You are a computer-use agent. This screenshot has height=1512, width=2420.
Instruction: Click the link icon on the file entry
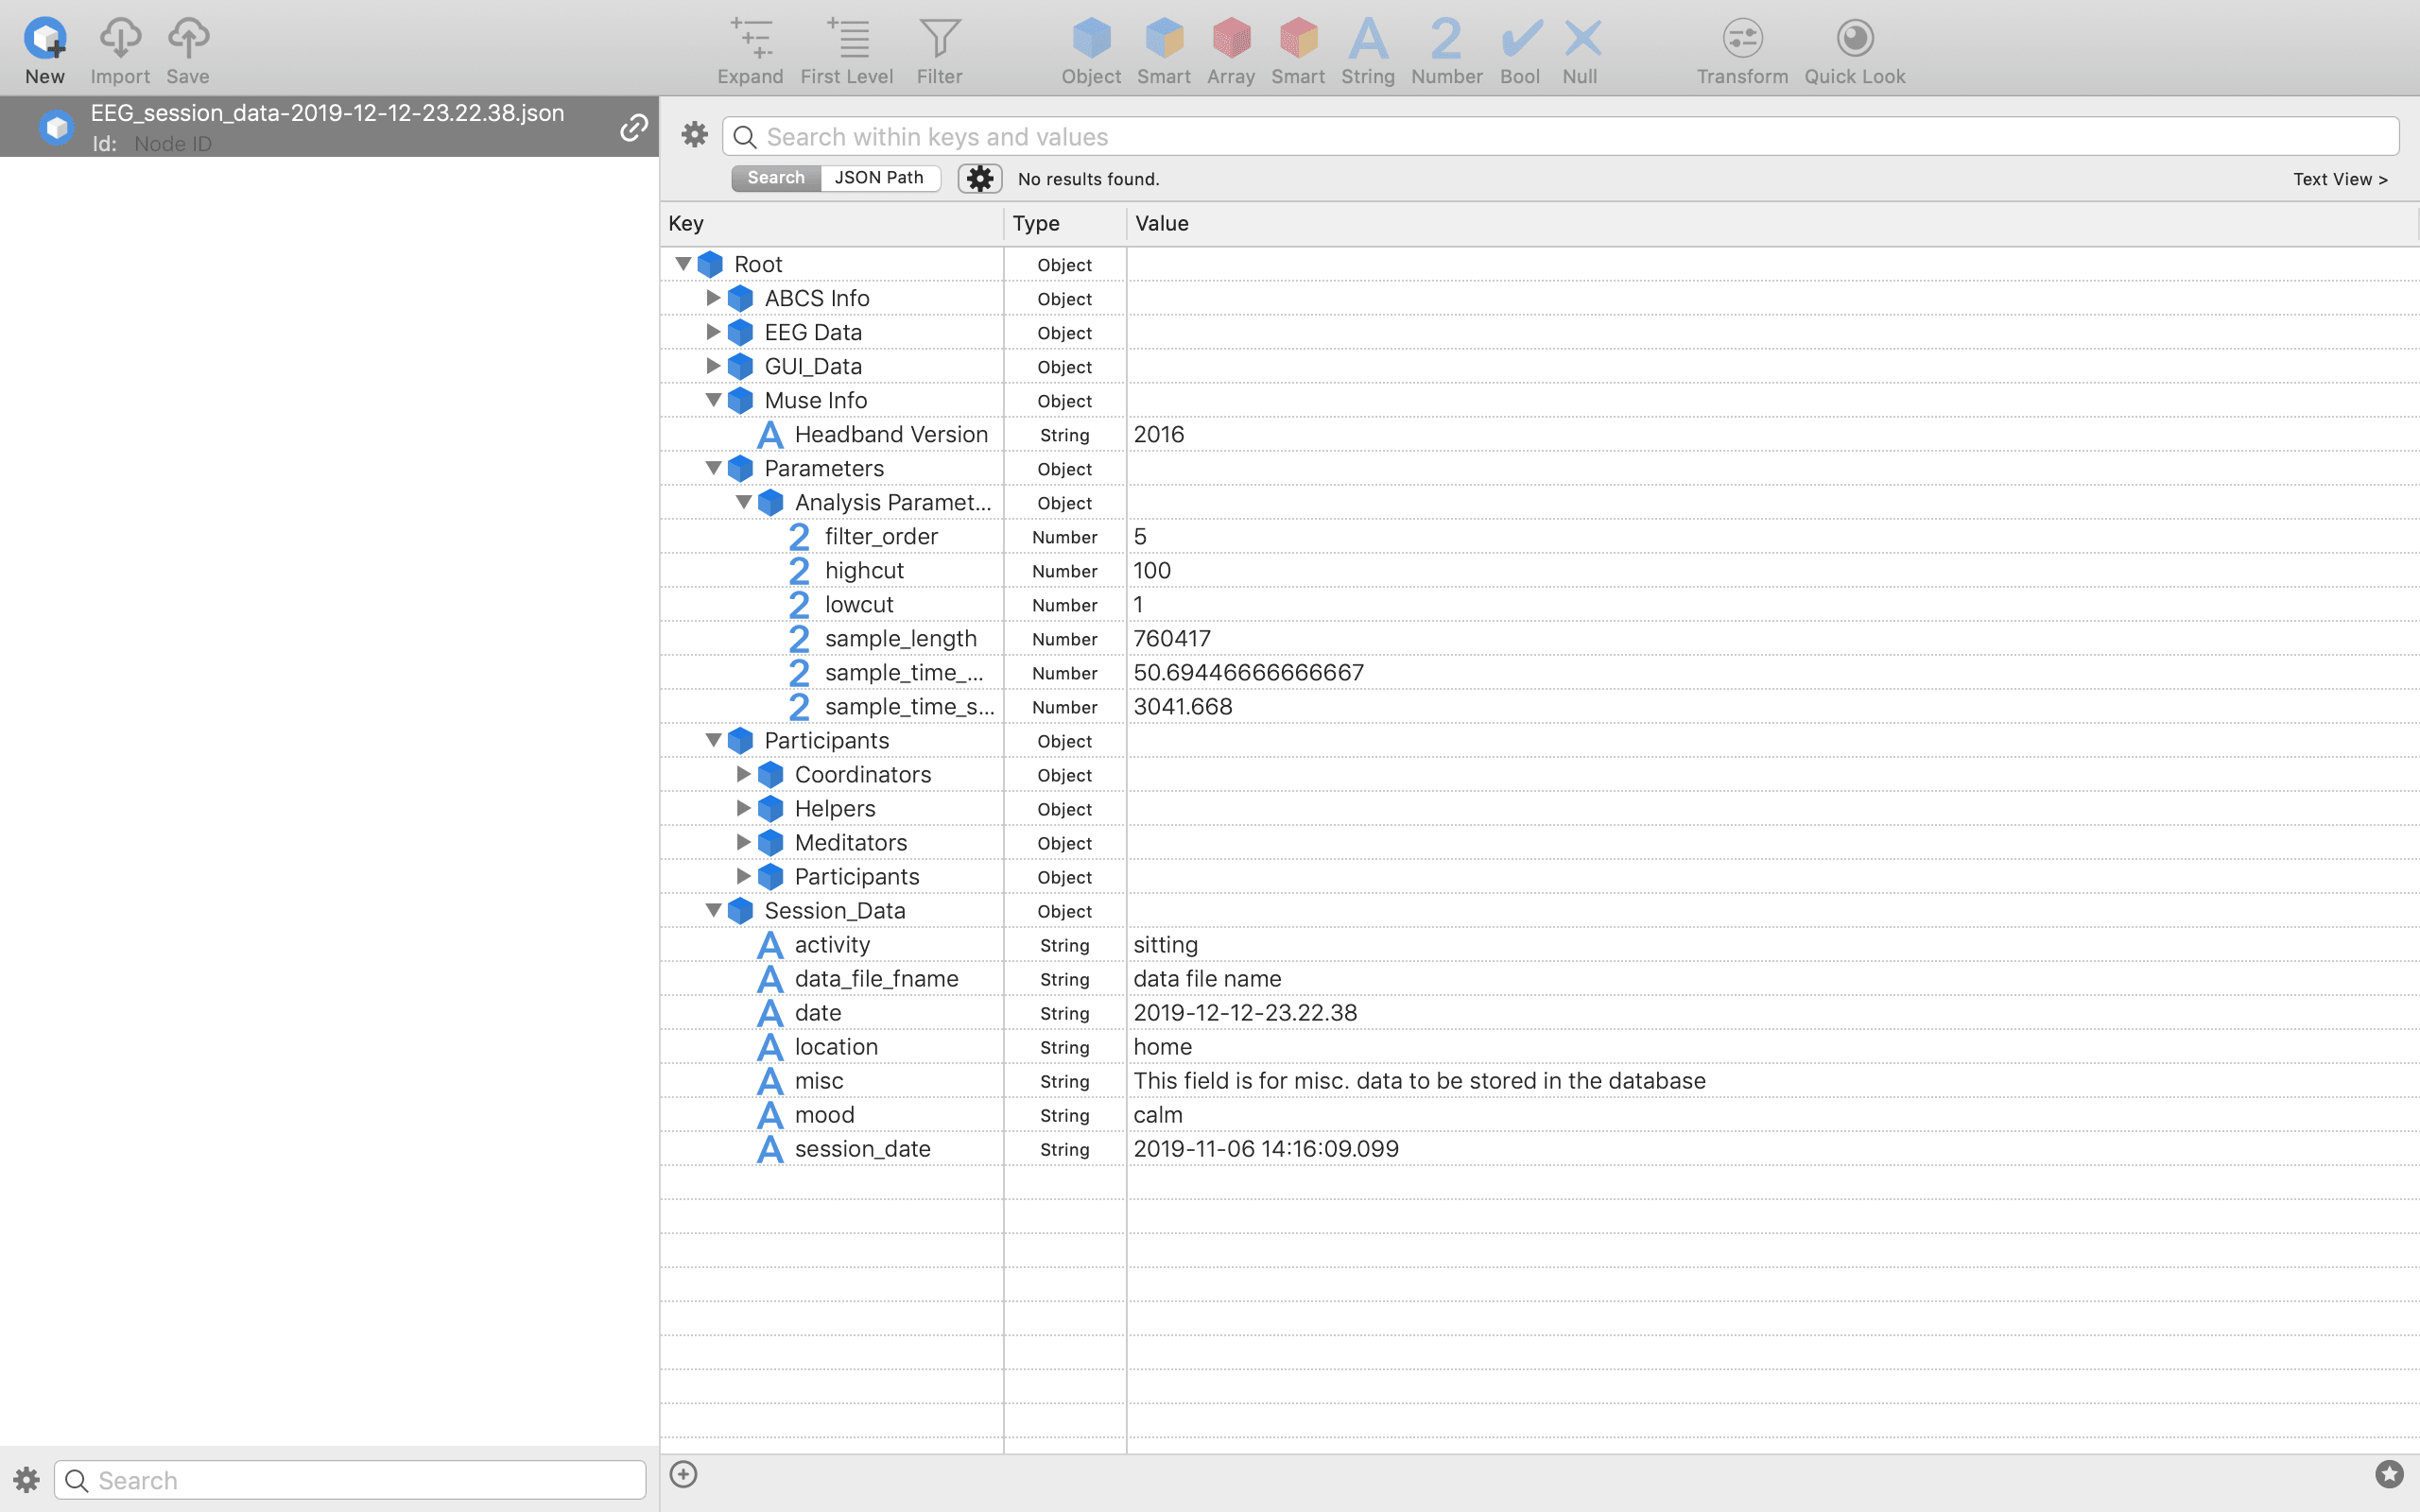634,127
